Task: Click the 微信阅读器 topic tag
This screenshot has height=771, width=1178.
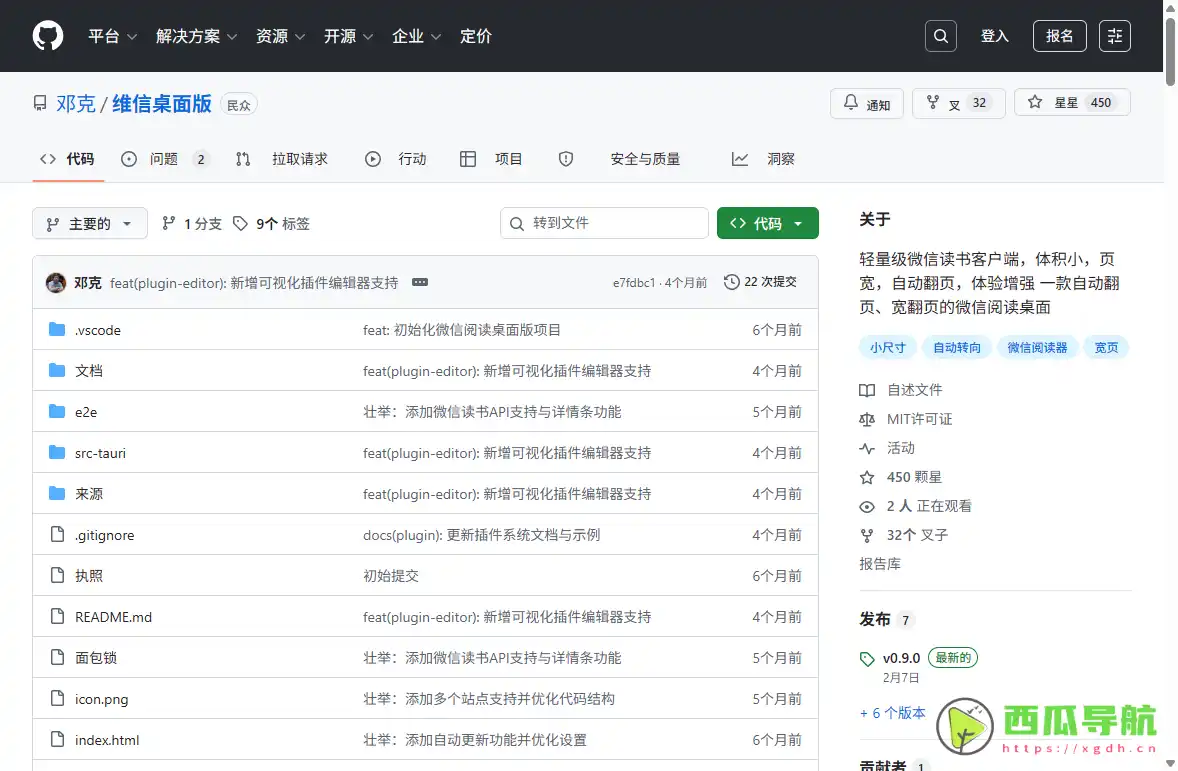Action: pos(1037,347)
